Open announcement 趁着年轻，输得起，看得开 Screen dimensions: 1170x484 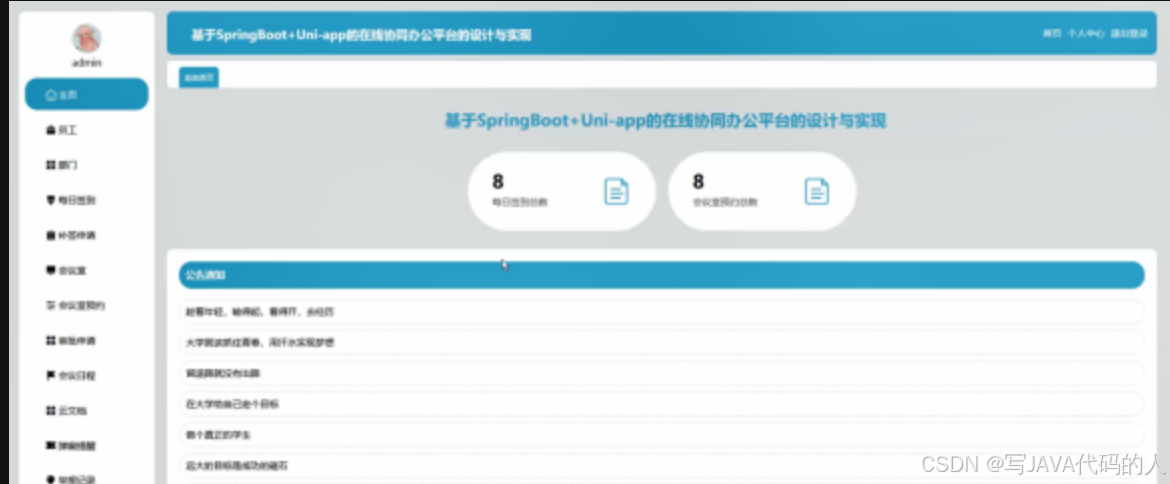point(661,312)
